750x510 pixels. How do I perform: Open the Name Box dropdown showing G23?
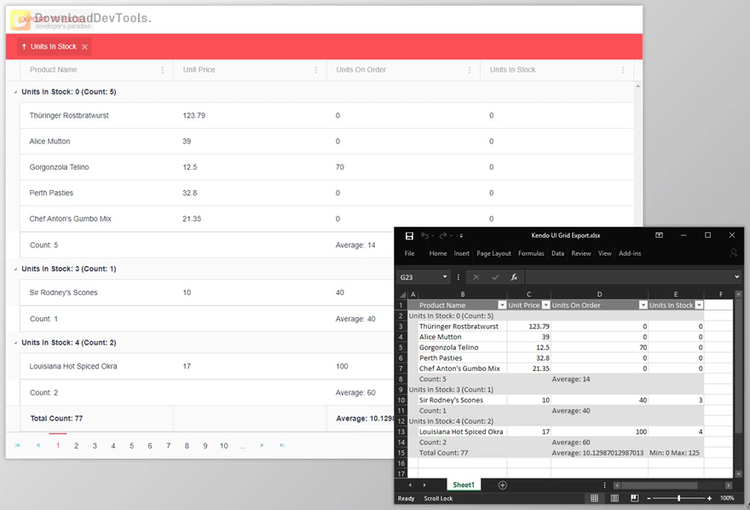pos(445,277)
